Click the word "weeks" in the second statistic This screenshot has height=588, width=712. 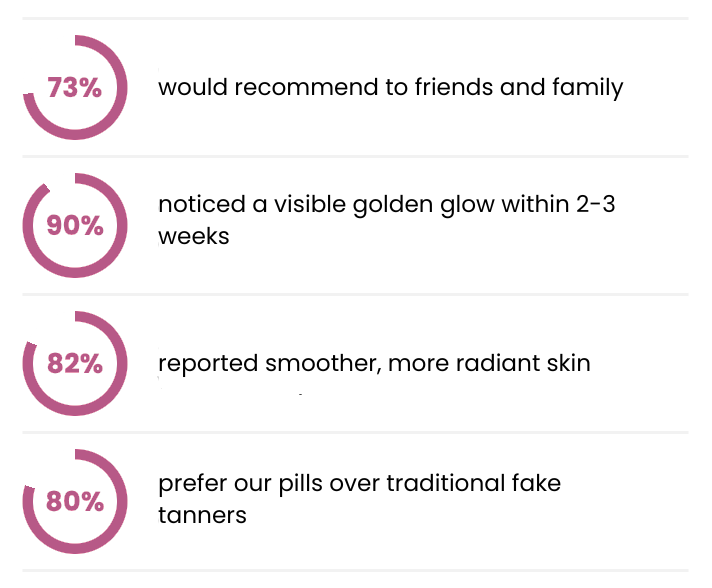point(193,237)
